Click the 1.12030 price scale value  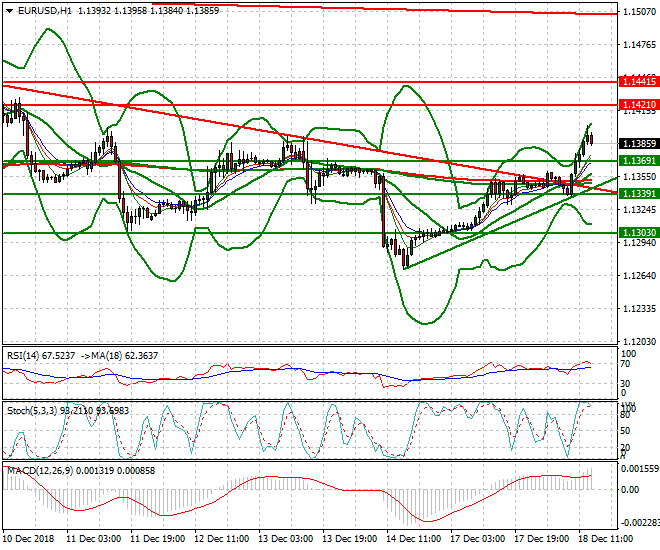tap(639, 342)
